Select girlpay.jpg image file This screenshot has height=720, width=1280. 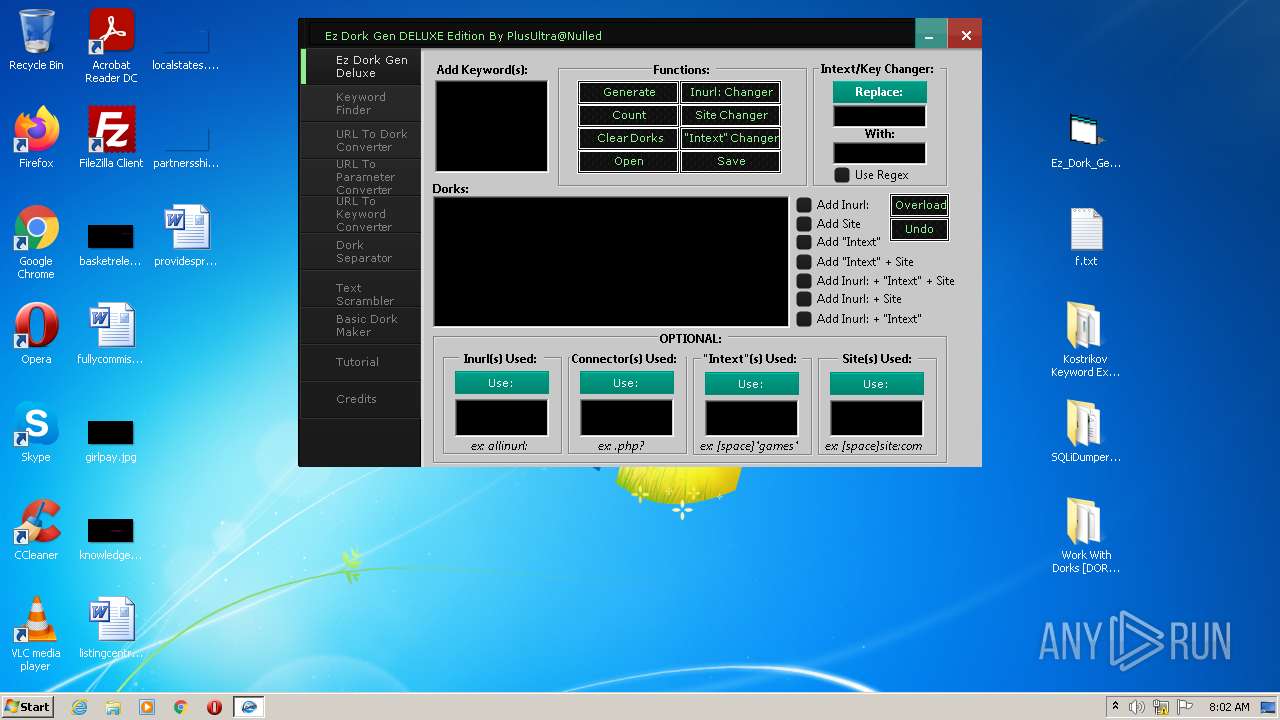[x=111, y=440]
